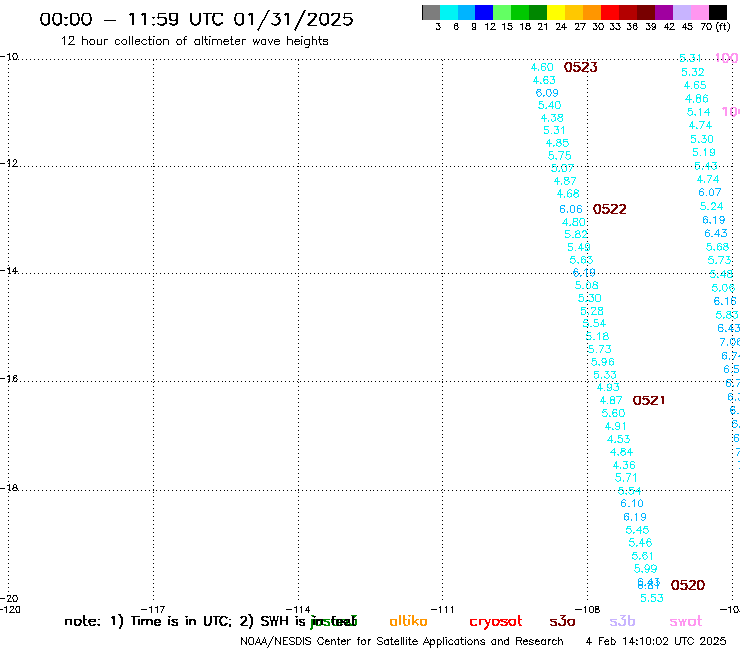Image resolution: width=740 pixels, height=650 pixels.
Task: Click the dark blue swatch in the legend
Action: coord(485,12)
